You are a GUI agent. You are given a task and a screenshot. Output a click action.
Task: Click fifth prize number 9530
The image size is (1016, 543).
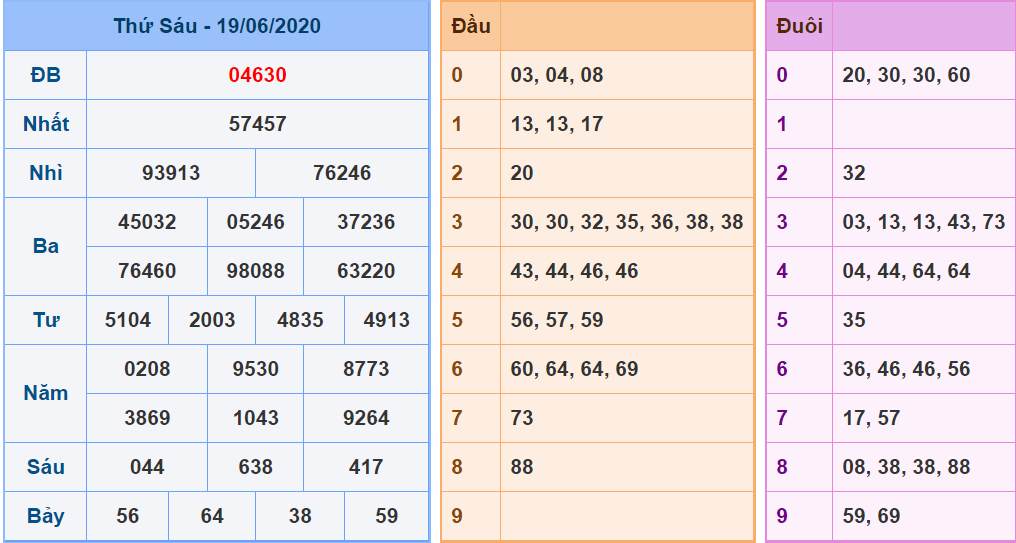tap(255, 369)
